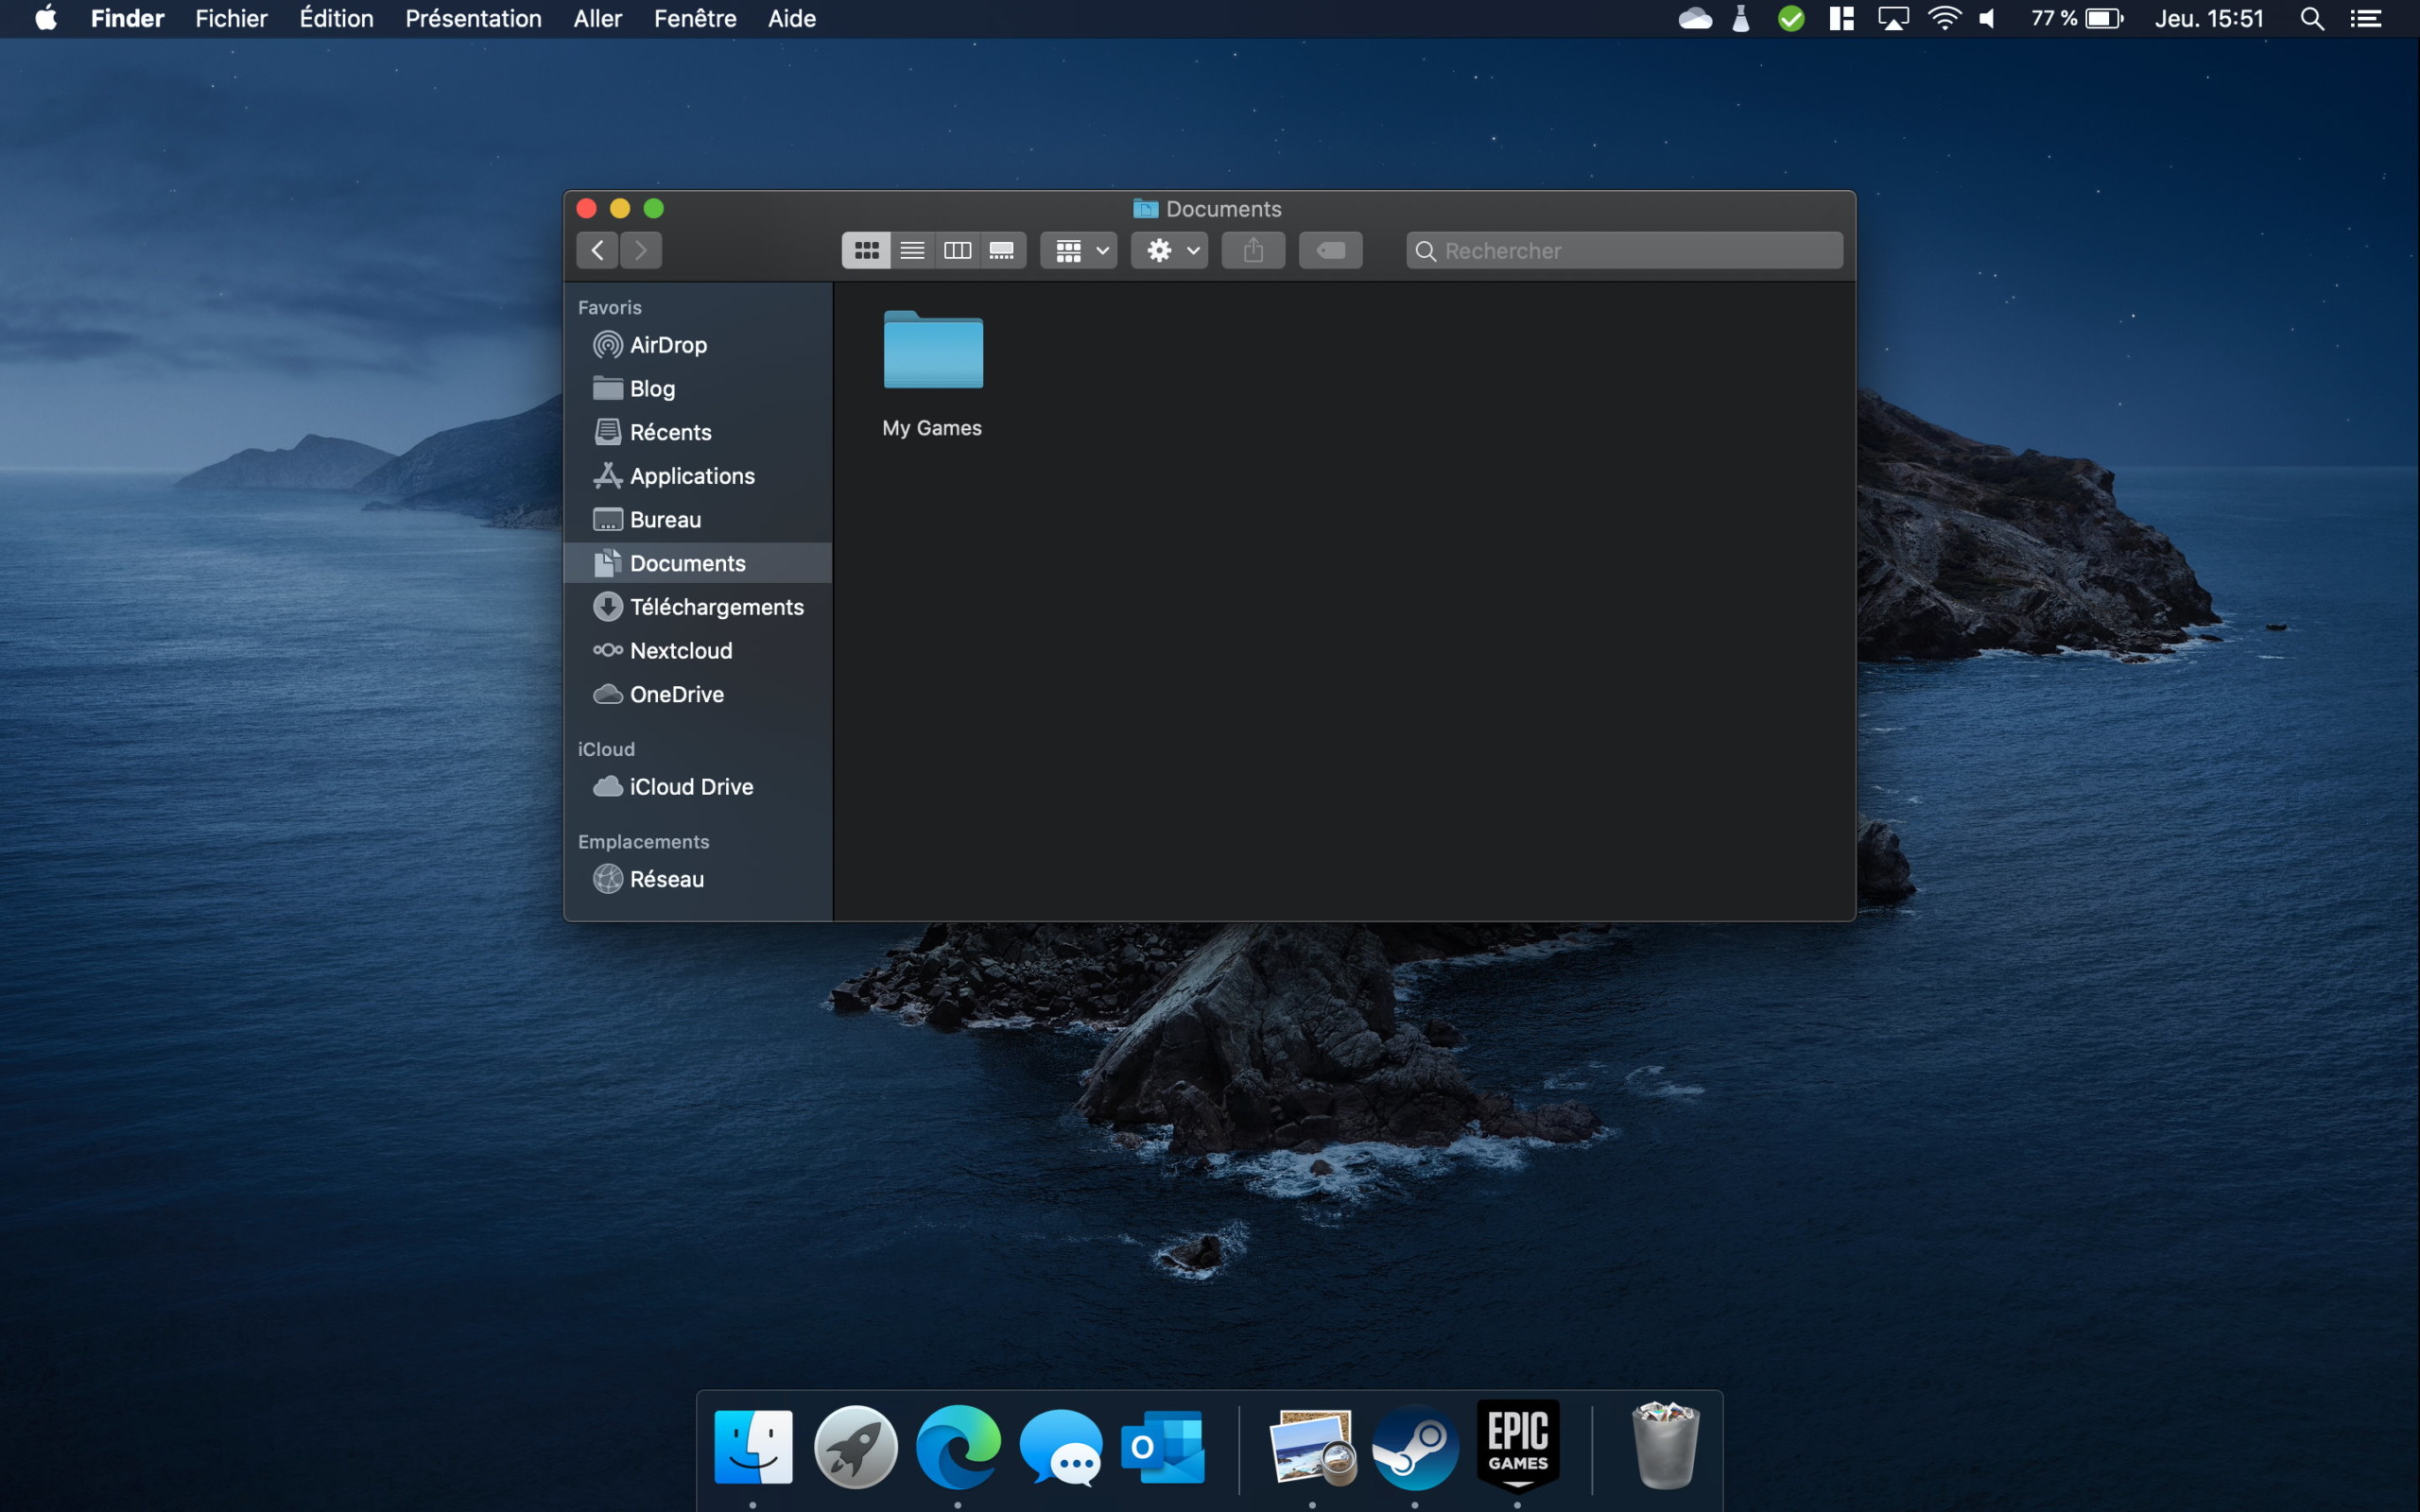Click the Share toolbar button

[x=1253, y=250]
